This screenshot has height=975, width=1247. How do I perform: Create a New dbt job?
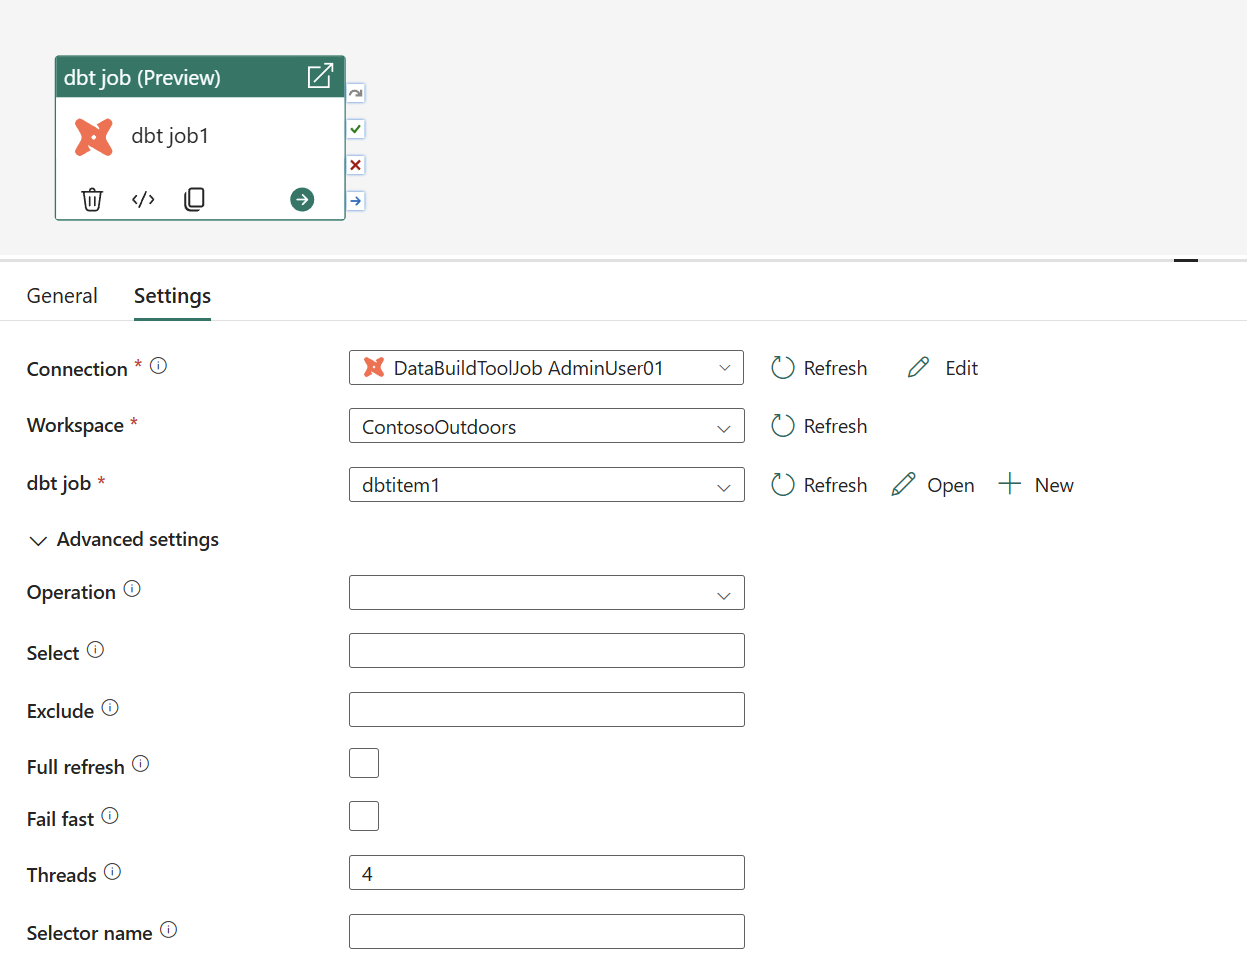pos(1036,485)
